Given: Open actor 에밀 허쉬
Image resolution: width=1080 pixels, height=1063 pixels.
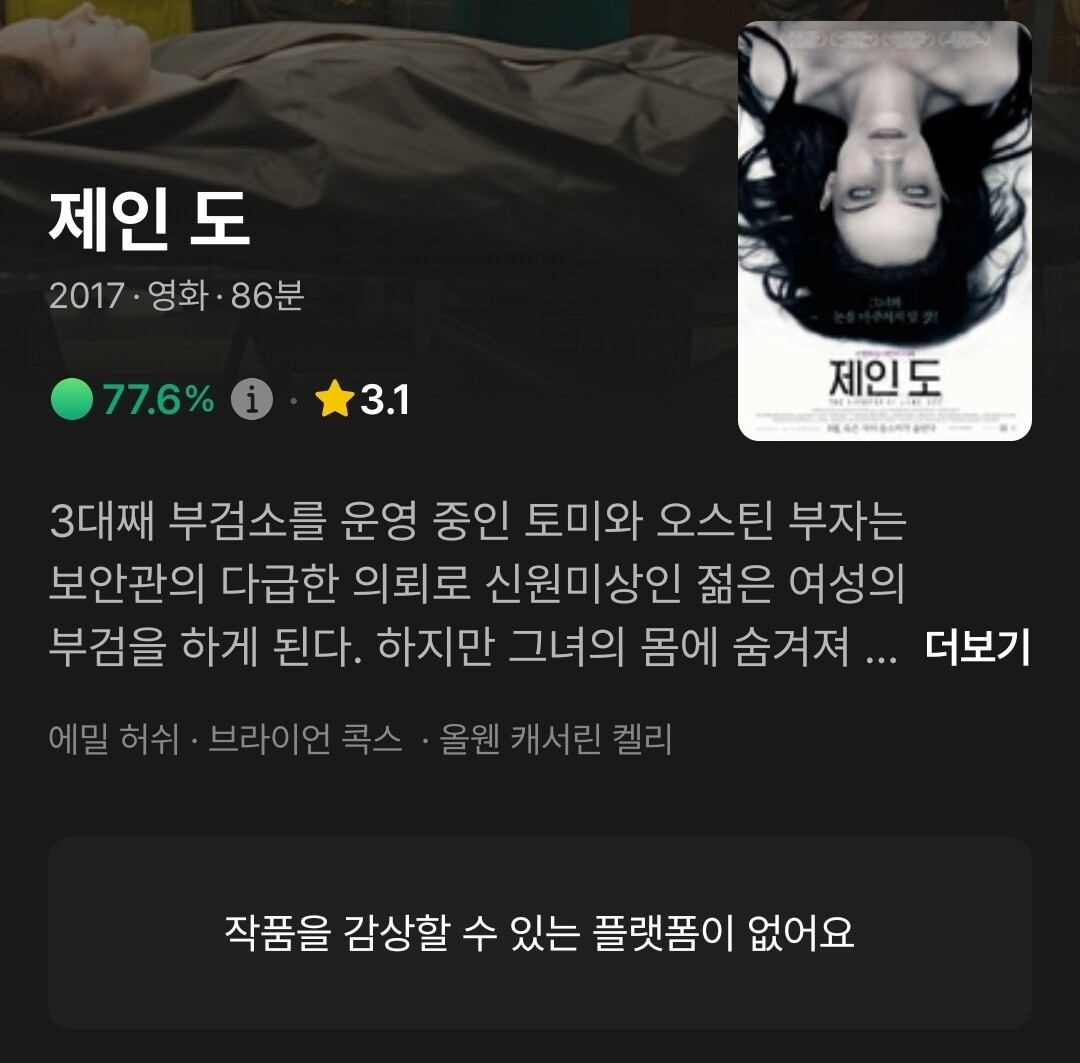Looking at the screenshot, I should coord(114,739).
